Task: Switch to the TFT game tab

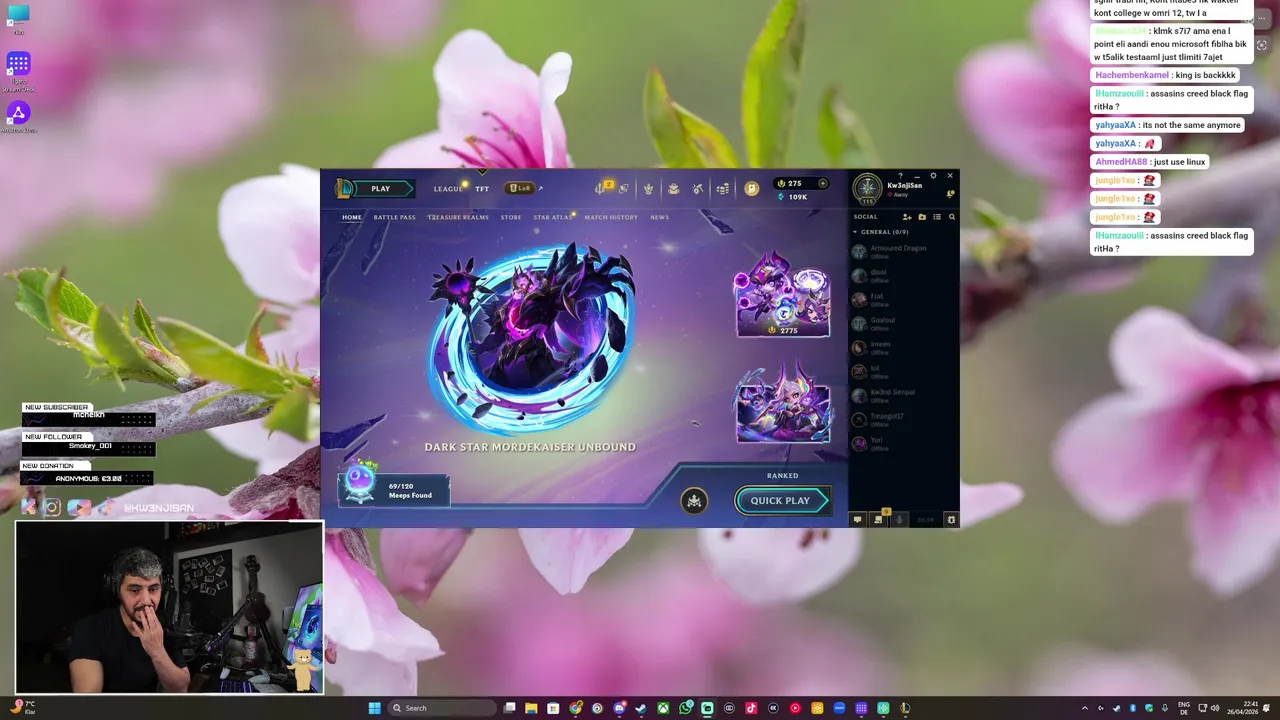Action: point(482,189)
